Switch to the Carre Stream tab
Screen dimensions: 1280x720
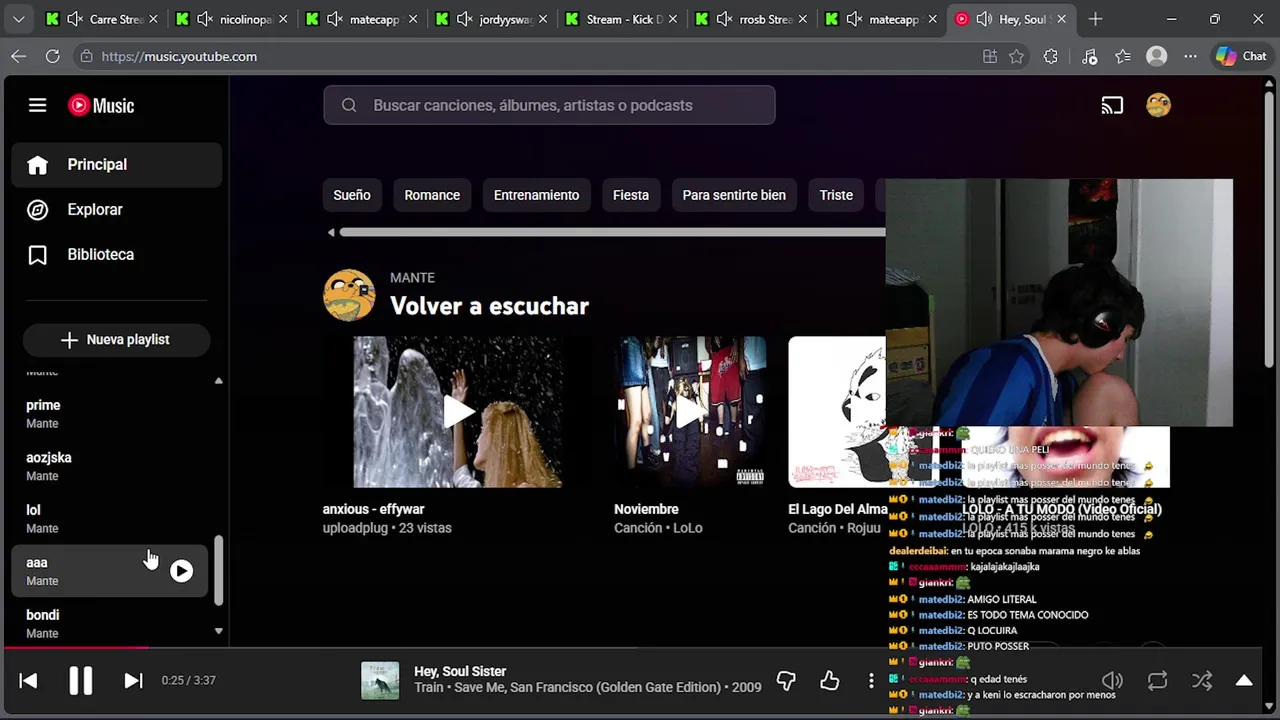(x=101, y=19)
